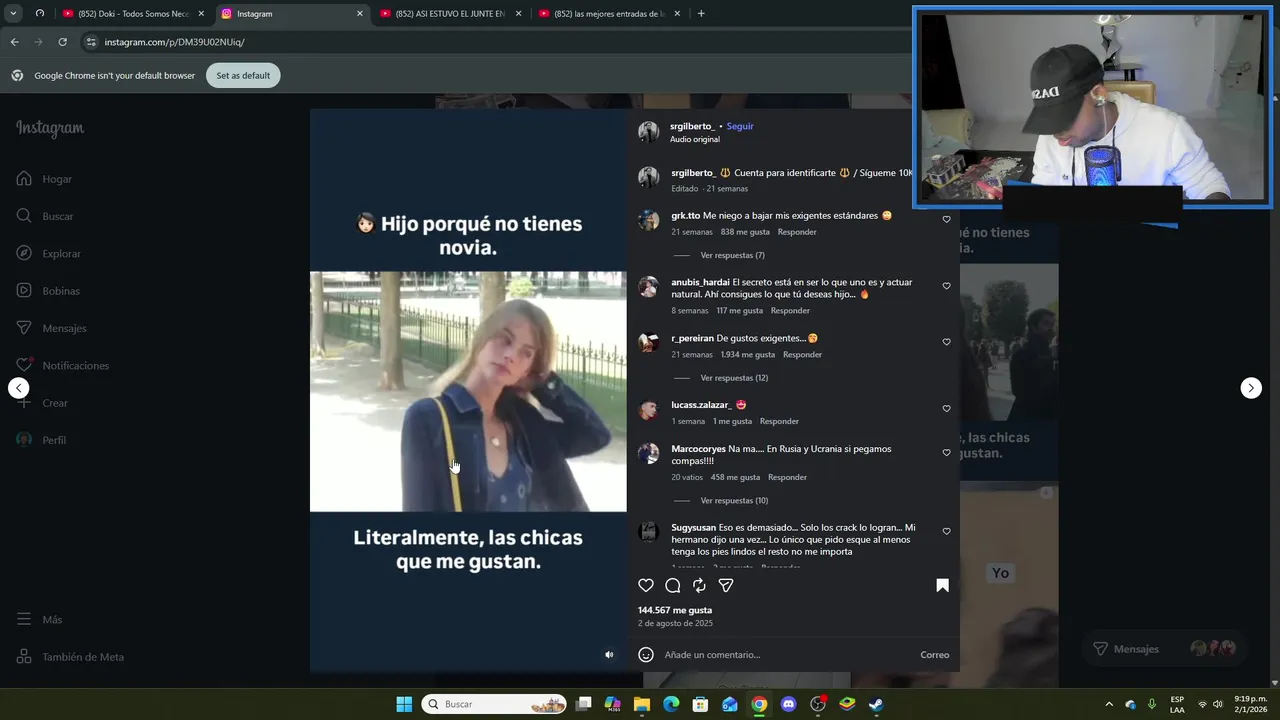This screenshot has width=1280, height=720.
Task: Open Explorar in Instagram sidebar
Action: 48,254
